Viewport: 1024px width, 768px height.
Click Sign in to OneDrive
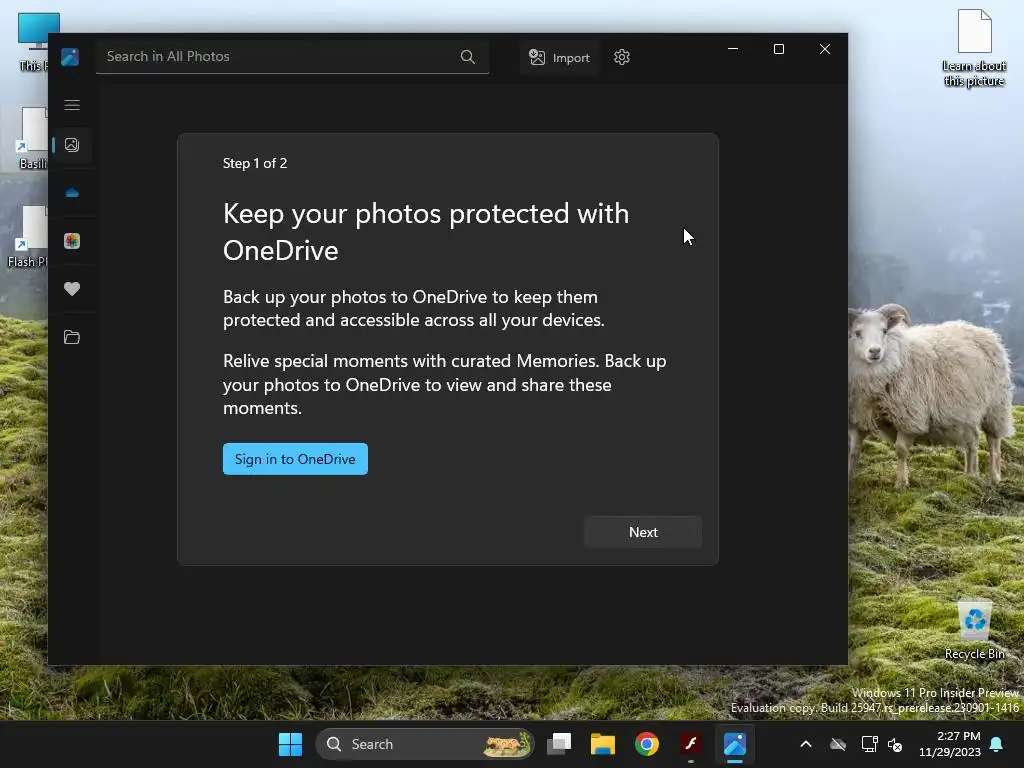pos(295,459)
